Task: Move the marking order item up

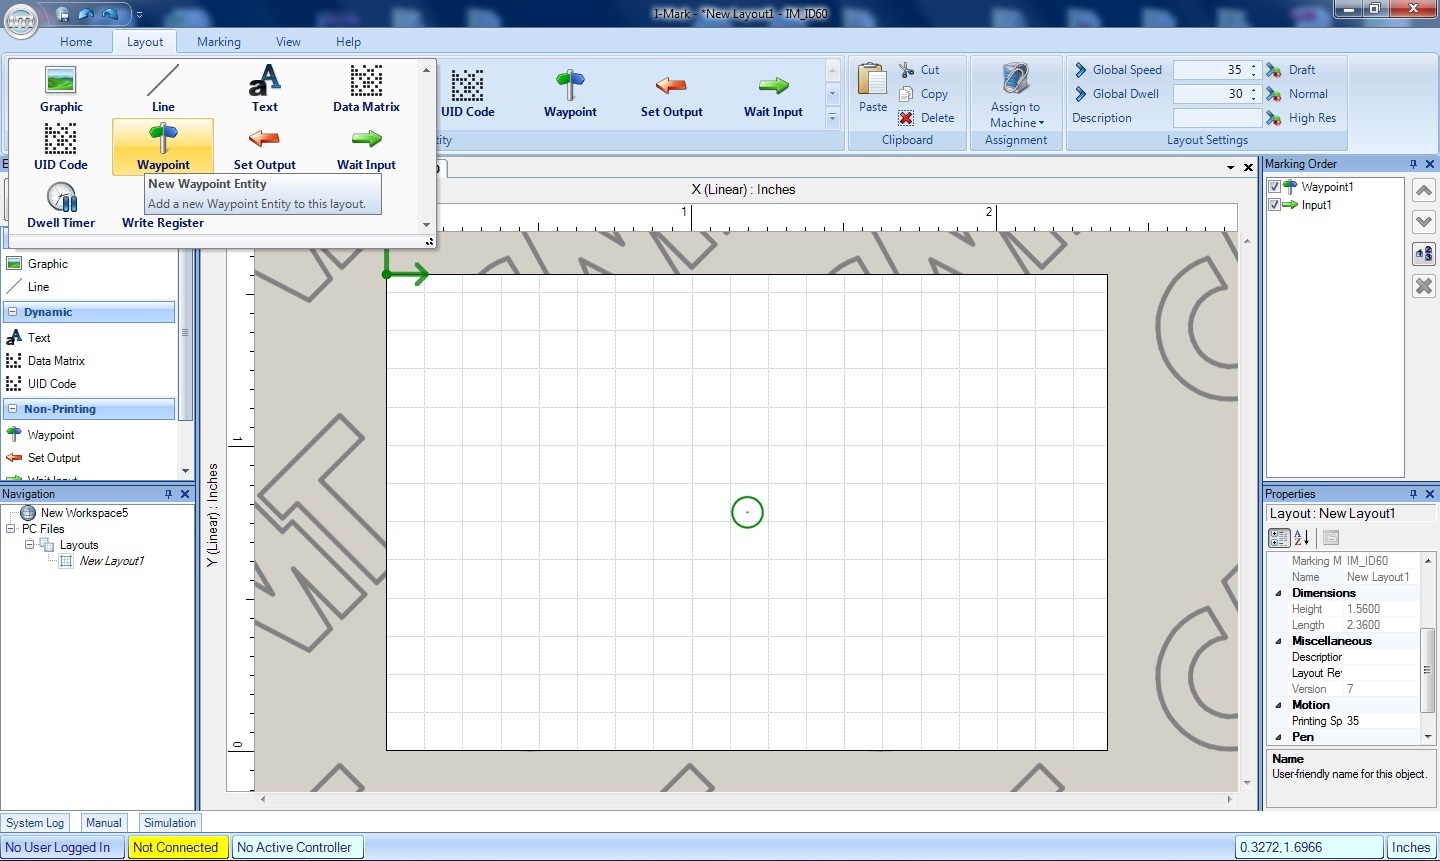Action: coord(1424,190)
